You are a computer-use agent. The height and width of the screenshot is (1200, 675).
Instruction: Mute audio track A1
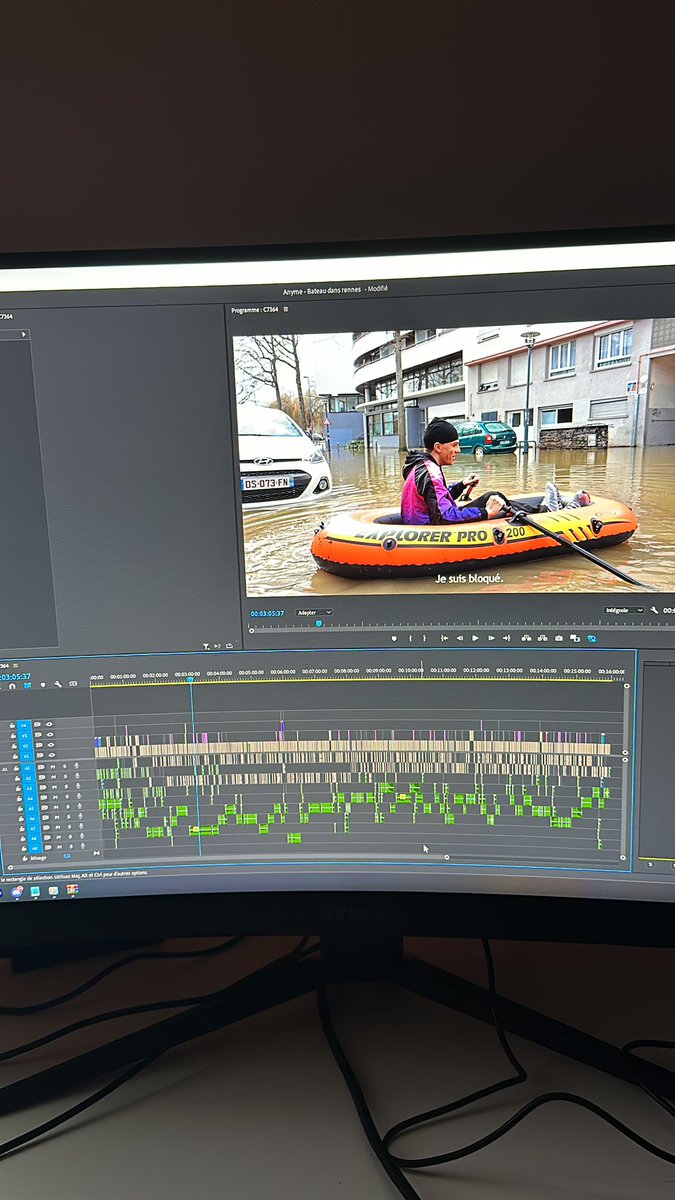(x=53, y=767)
